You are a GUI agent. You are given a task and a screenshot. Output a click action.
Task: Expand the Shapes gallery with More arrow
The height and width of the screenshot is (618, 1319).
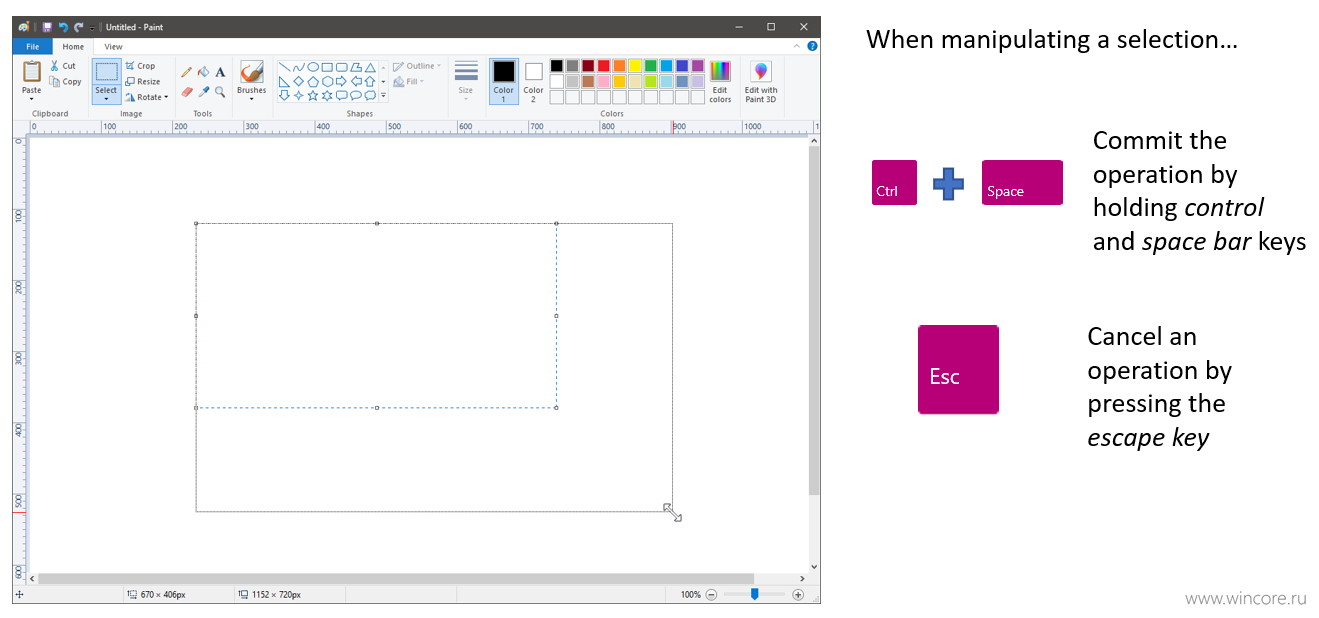point(383,96)
